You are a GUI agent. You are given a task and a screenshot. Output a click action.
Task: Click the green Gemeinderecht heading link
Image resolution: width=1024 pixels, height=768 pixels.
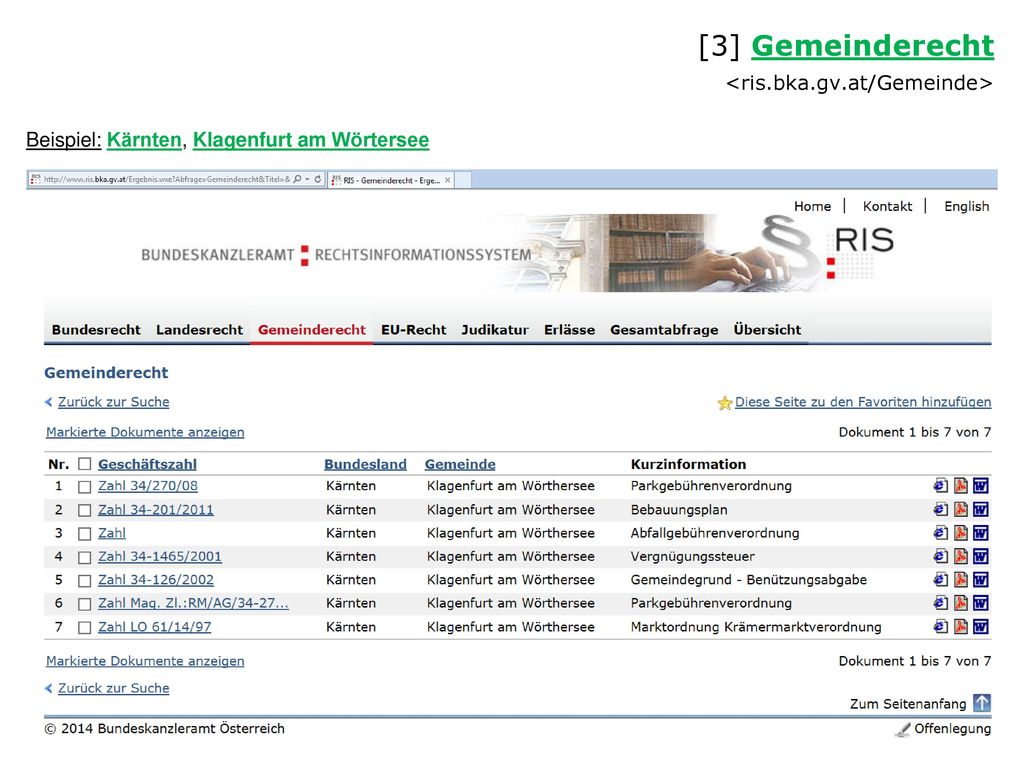tap(872, 46)
